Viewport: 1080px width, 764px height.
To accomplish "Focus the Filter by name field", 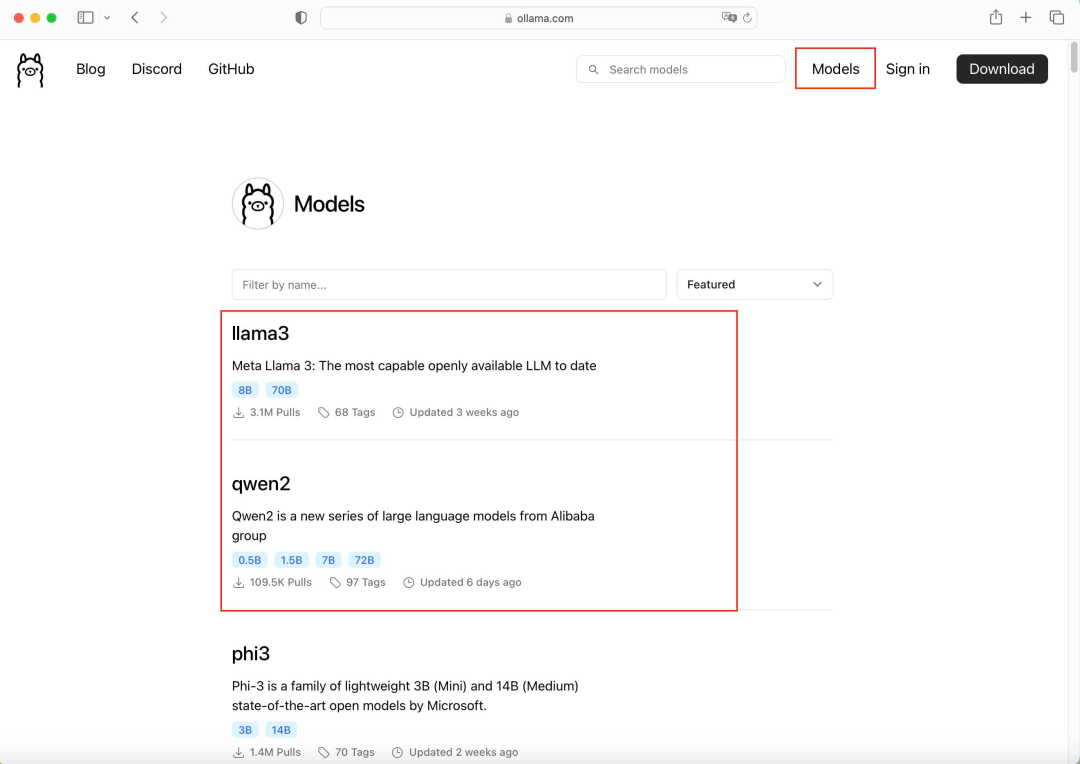I will coord(449,285).
